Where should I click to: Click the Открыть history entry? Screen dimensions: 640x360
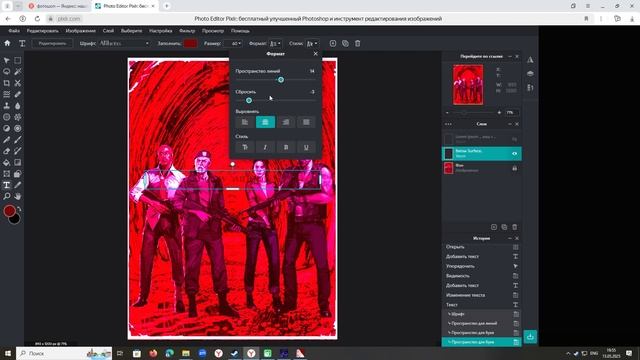pos(482,247)
